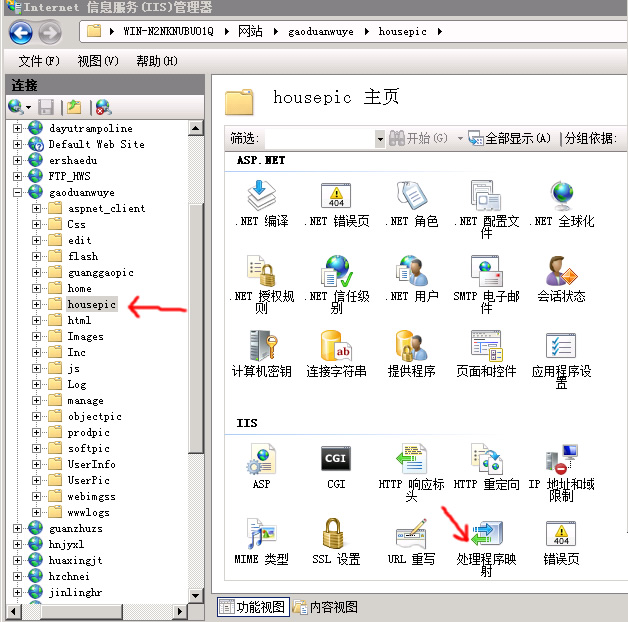Expand the Default Web Site node
Viewport: 628px width, 622px height.
click(x=17, y=144)
